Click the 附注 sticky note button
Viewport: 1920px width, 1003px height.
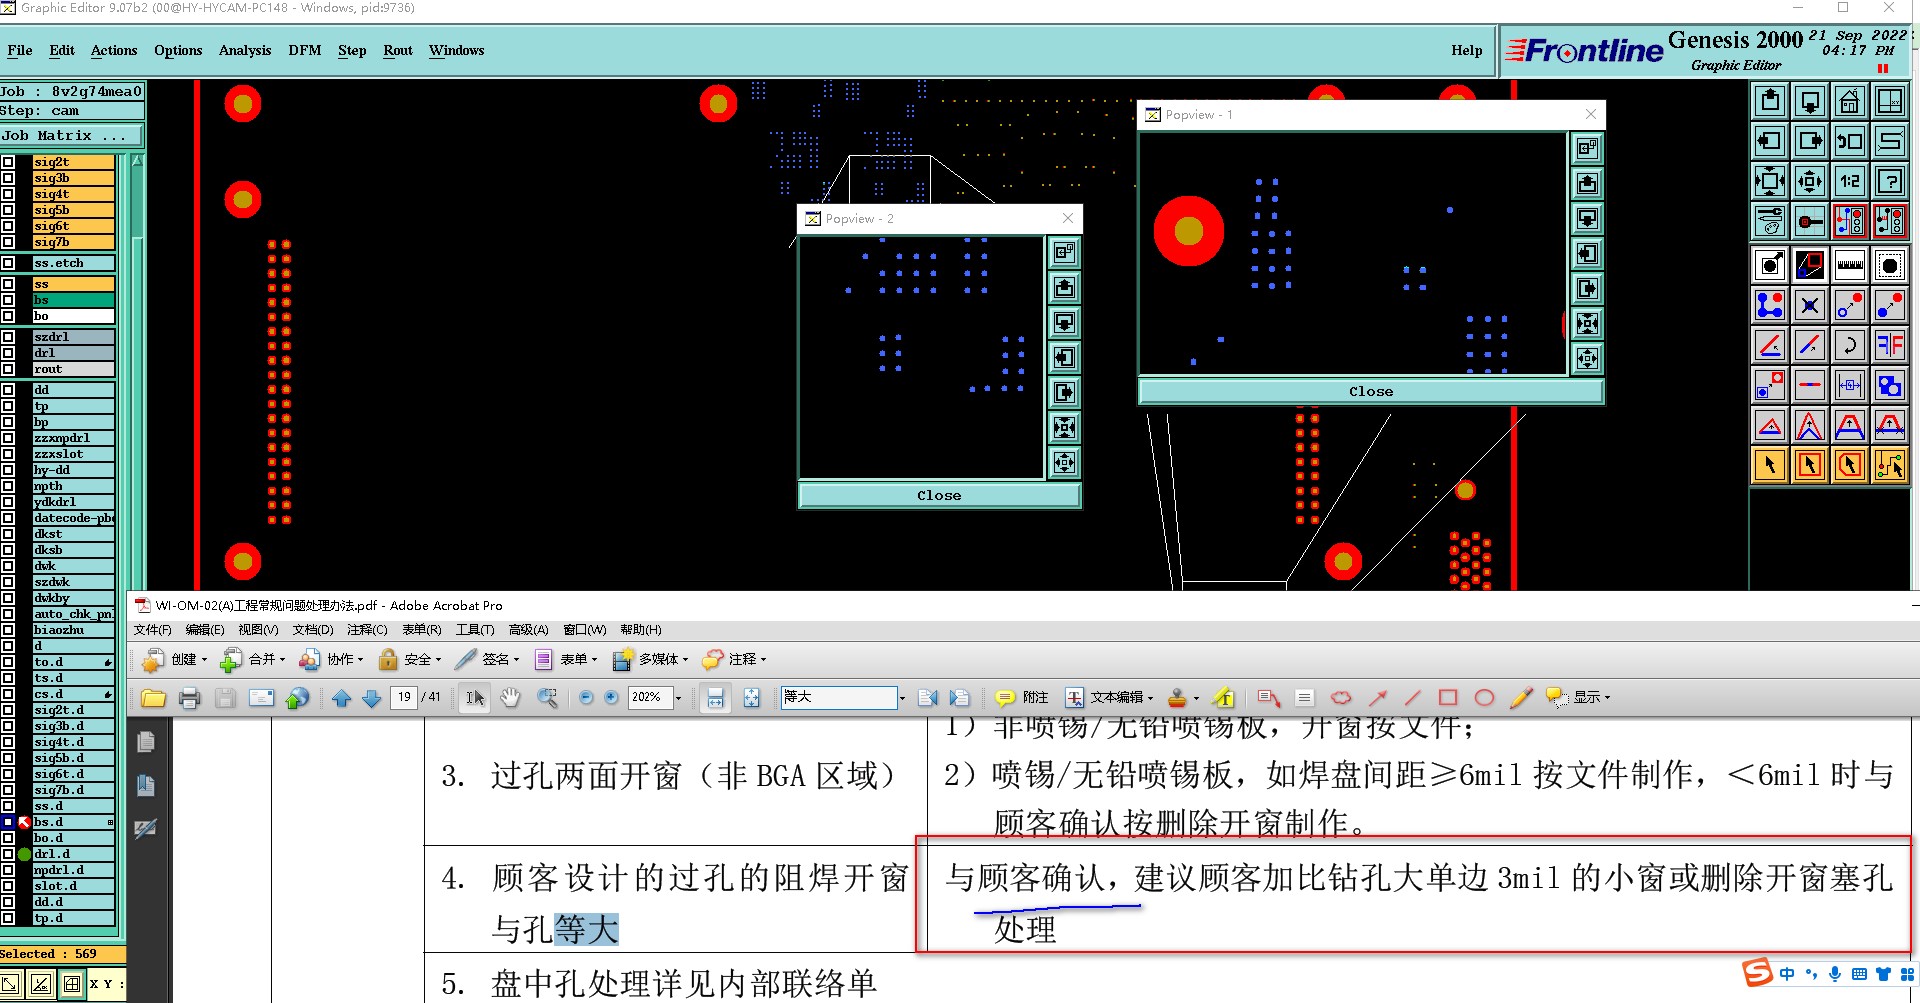pos(1022,698)
